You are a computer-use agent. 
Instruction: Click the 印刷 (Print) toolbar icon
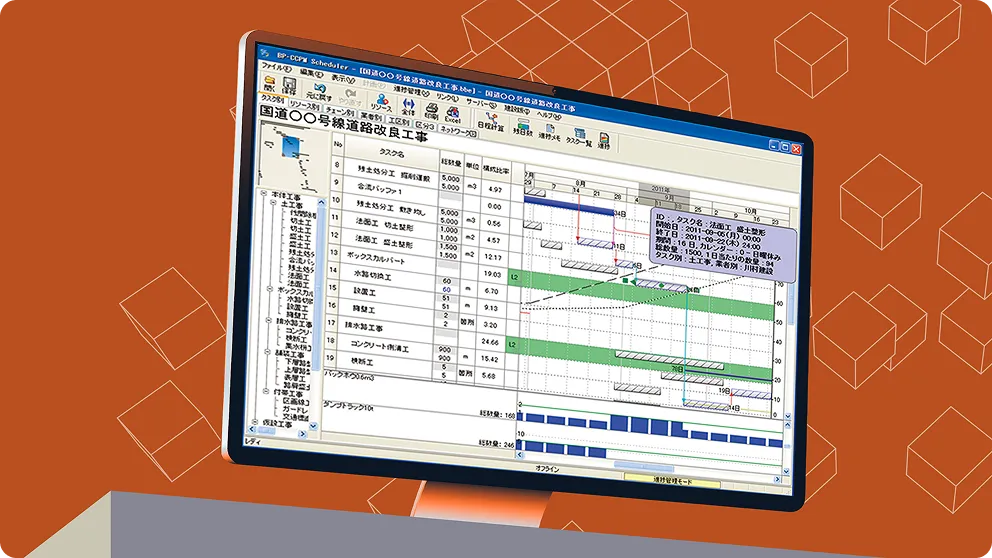(431, 108)
